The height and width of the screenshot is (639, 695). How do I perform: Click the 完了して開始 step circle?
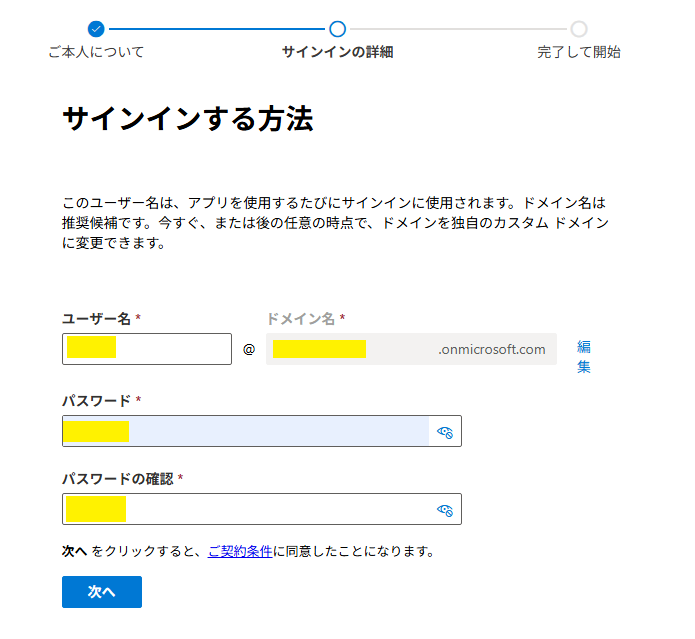click(x=579, y=29)
